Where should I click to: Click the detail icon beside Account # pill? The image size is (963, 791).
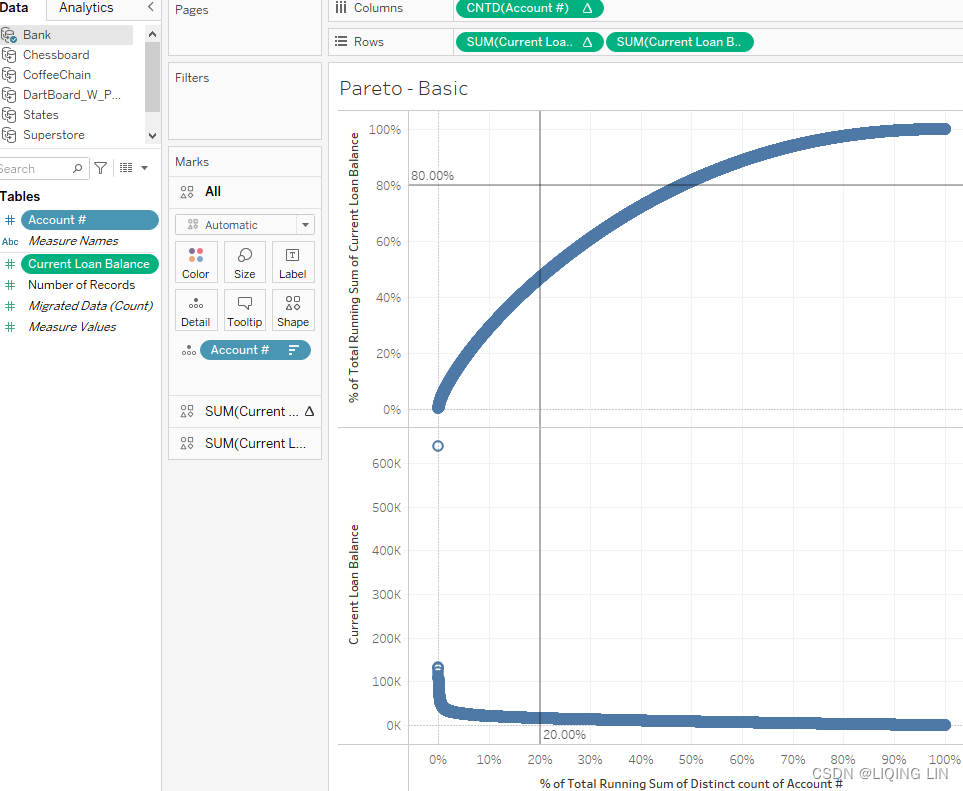pos(189,351)
